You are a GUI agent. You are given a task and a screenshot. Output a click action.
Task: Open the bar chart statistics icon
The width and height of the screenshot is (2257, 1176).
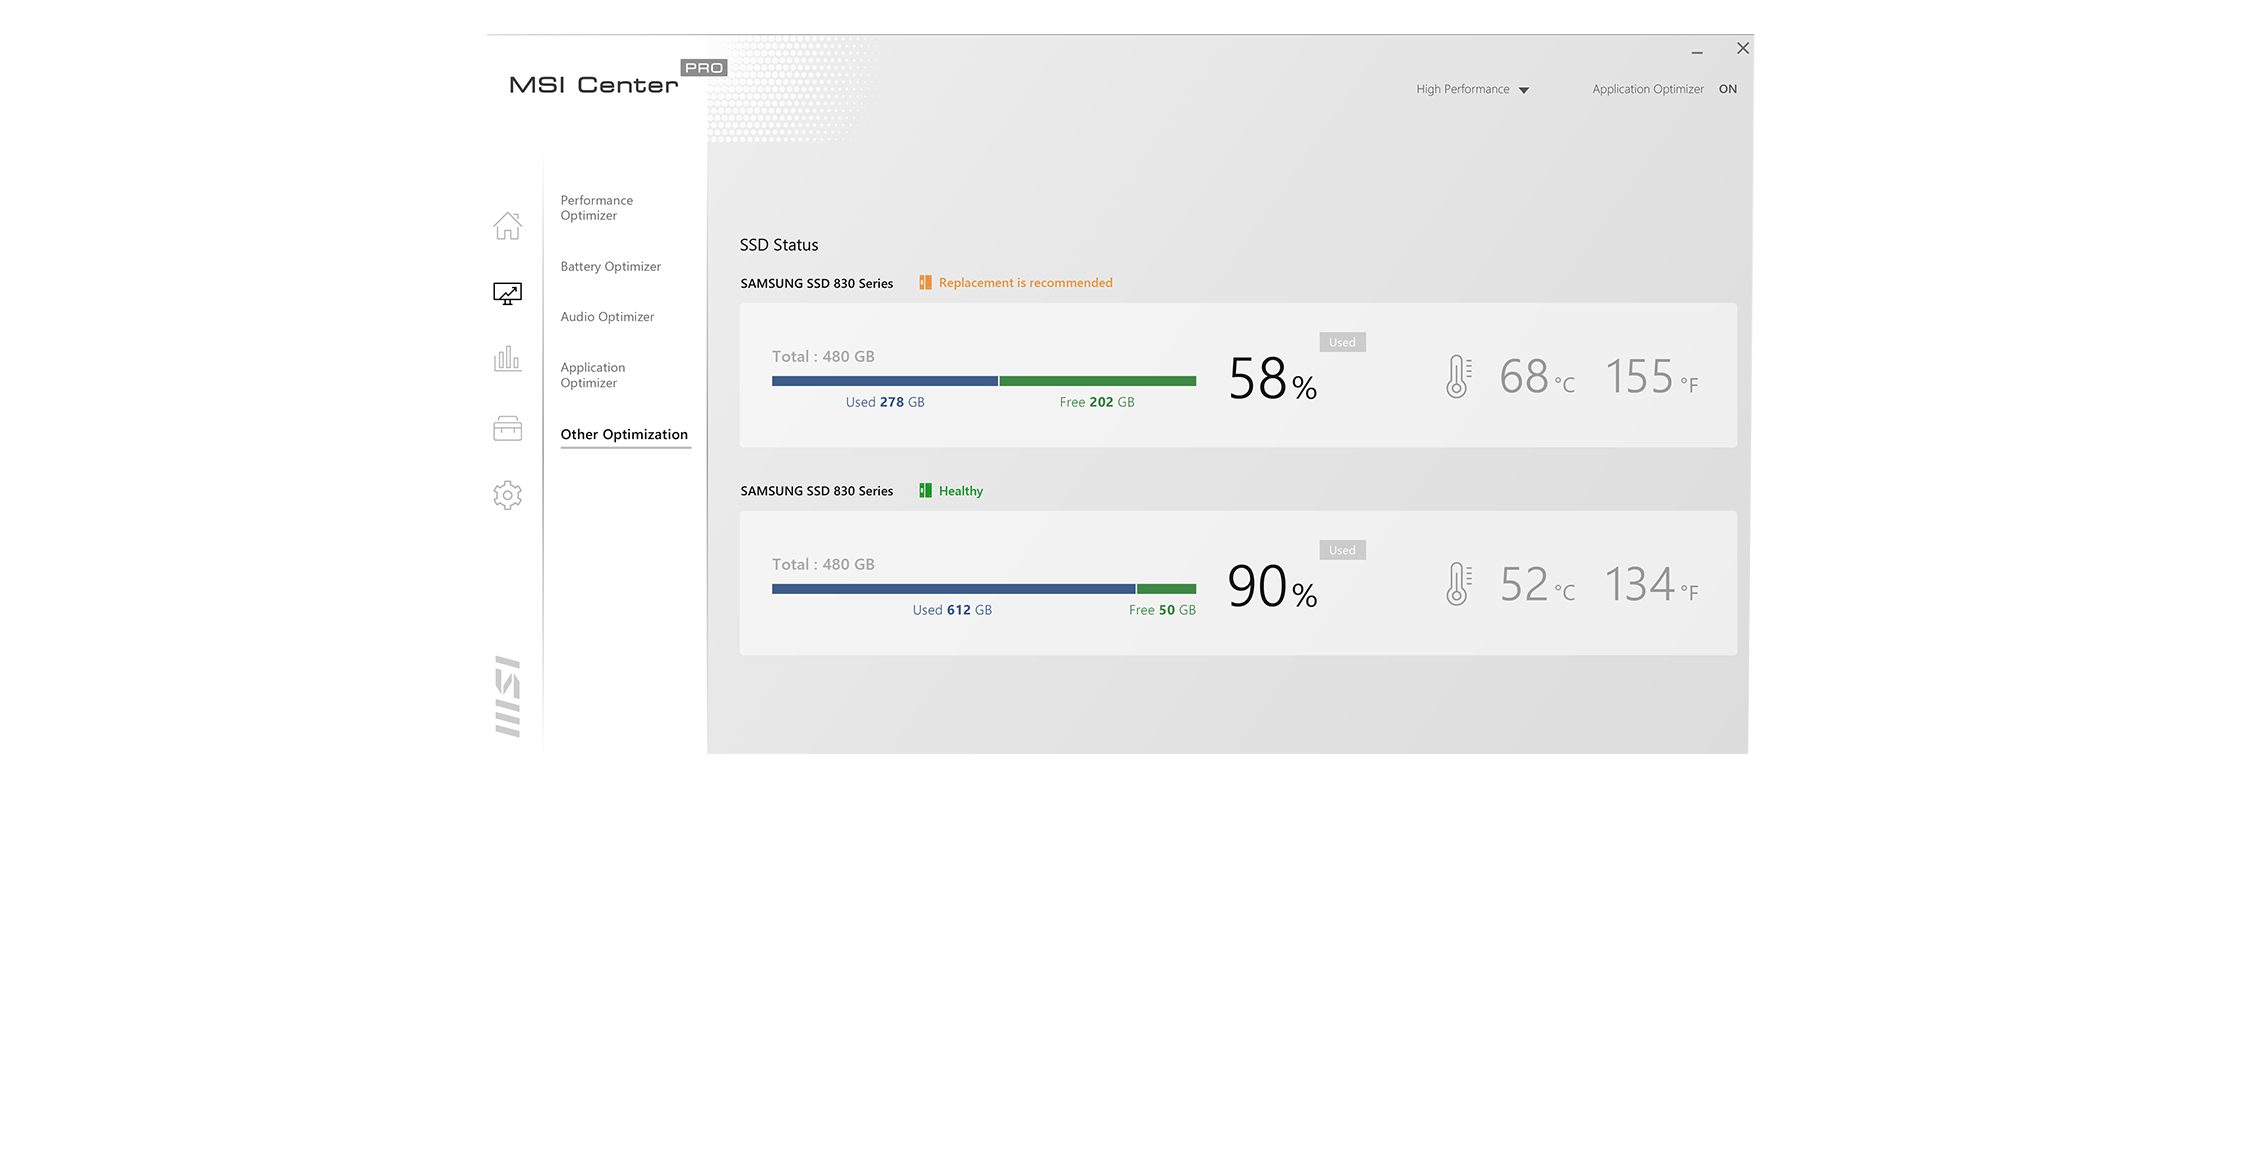tap(507, 358)
